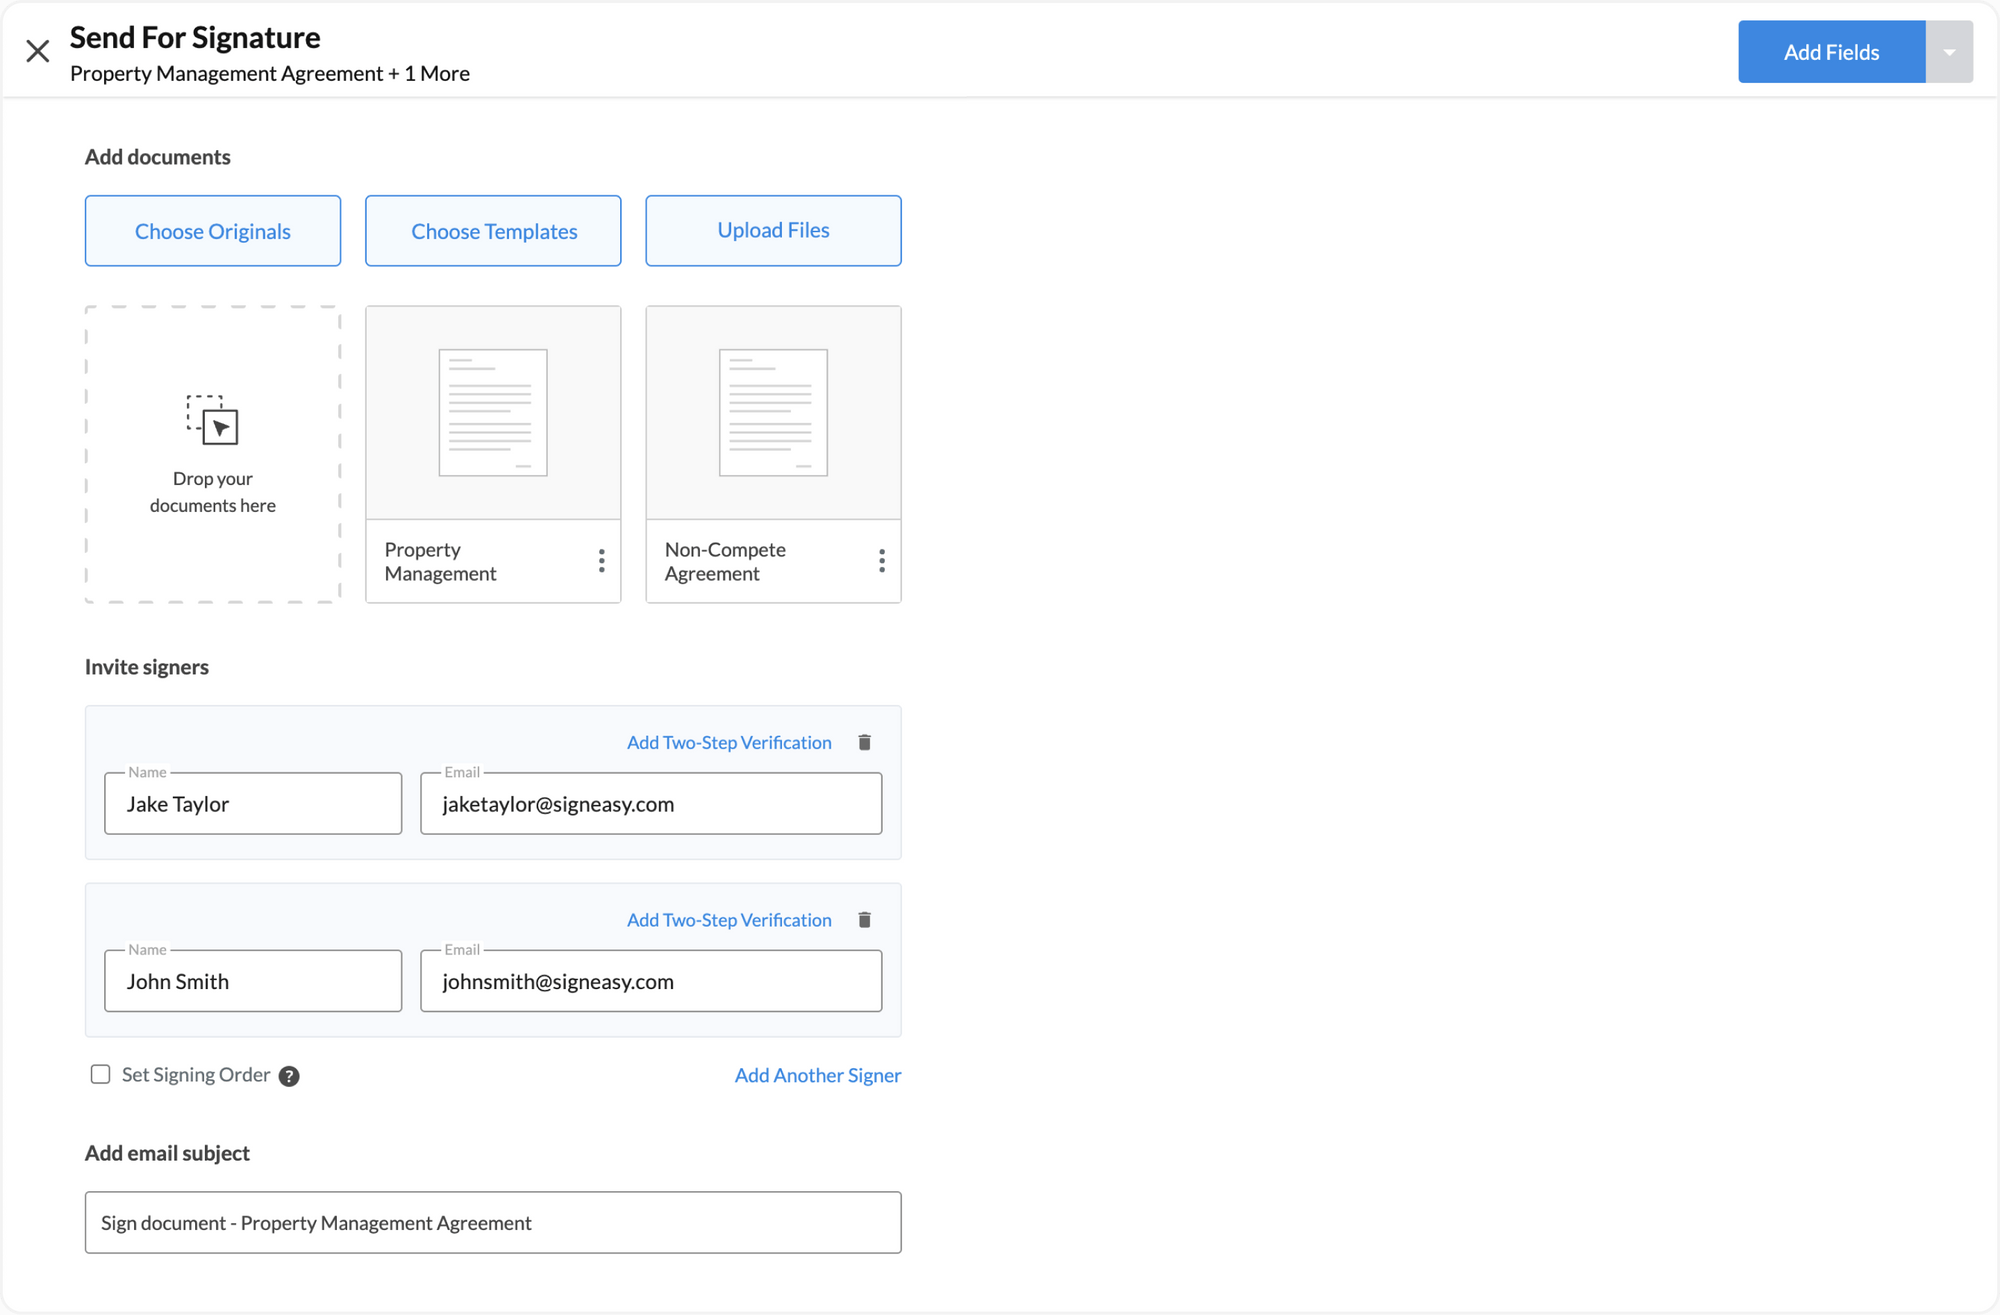Click Choose Templates button
This screenshot has height=1315, width=2000.
493,231
